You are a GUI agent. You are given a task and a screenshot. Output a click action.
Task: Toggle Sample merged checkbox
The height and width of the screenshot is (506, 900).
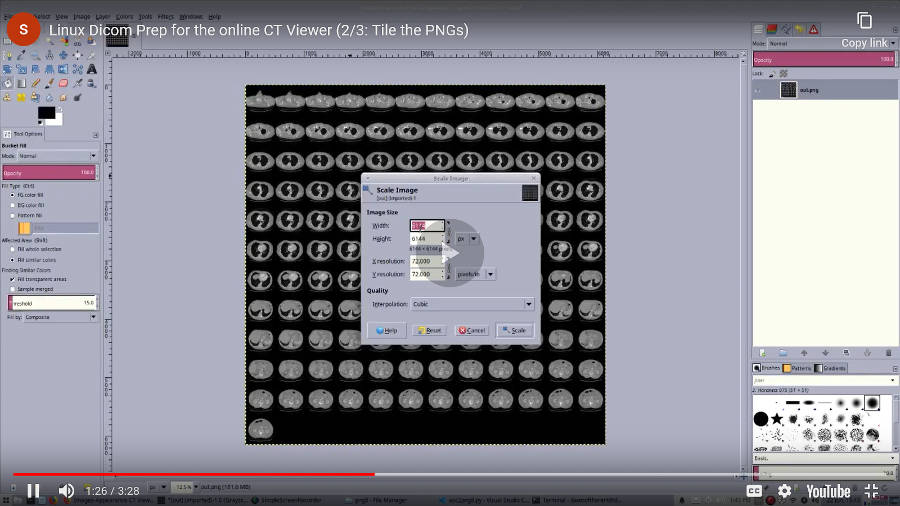tap(13, 289)
